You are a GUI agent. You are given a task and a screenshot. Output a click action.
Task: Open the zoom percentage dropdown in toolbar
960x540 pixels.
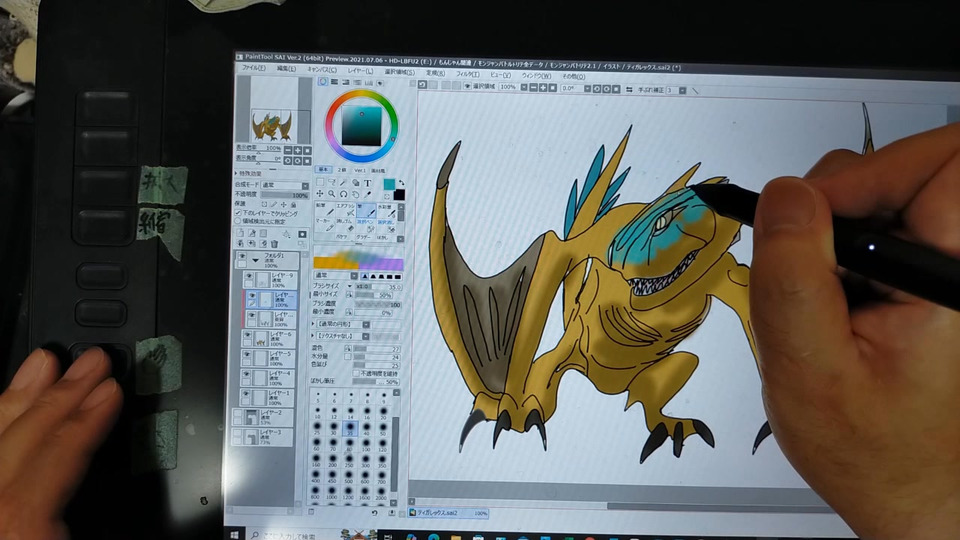click(524, 88)
